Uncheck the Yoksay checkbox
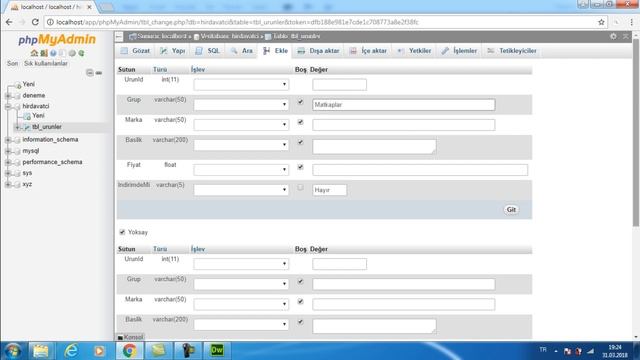This screenshot has height=360, width=640. tap(122, 232)
